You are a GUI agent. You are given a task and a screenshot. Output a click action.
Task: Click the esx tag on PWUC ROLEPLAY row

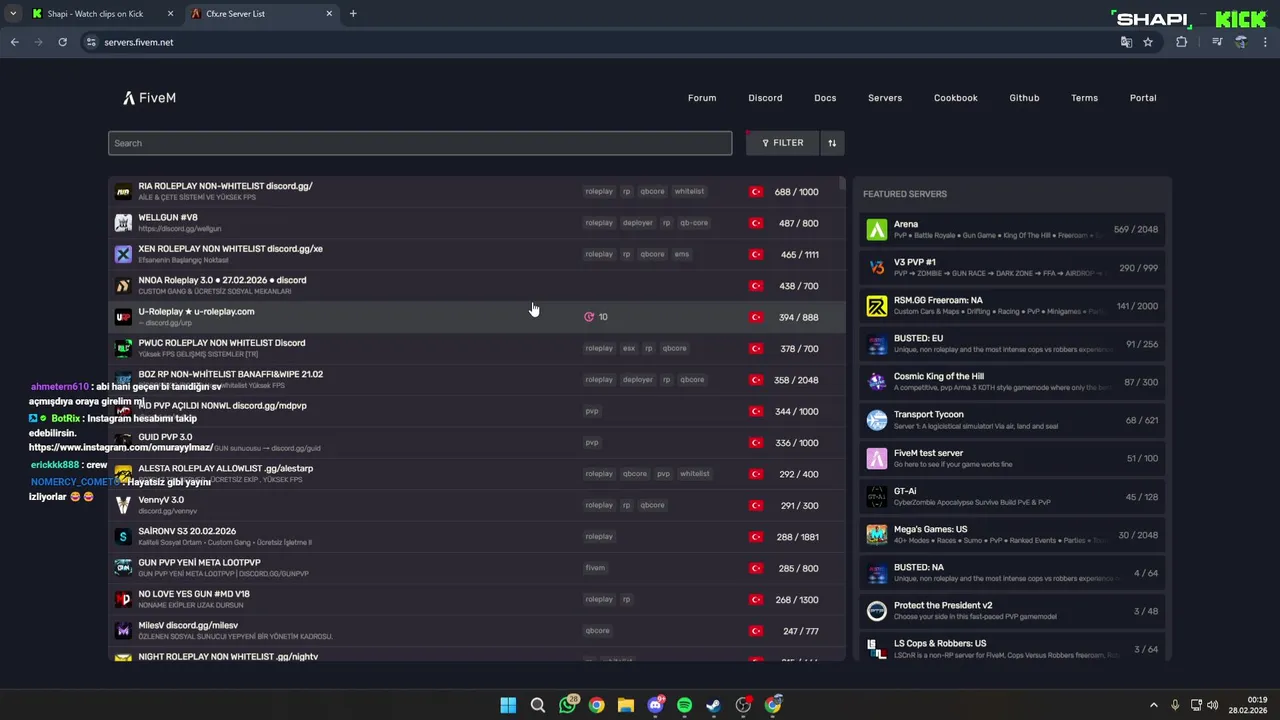click(629, 348)
